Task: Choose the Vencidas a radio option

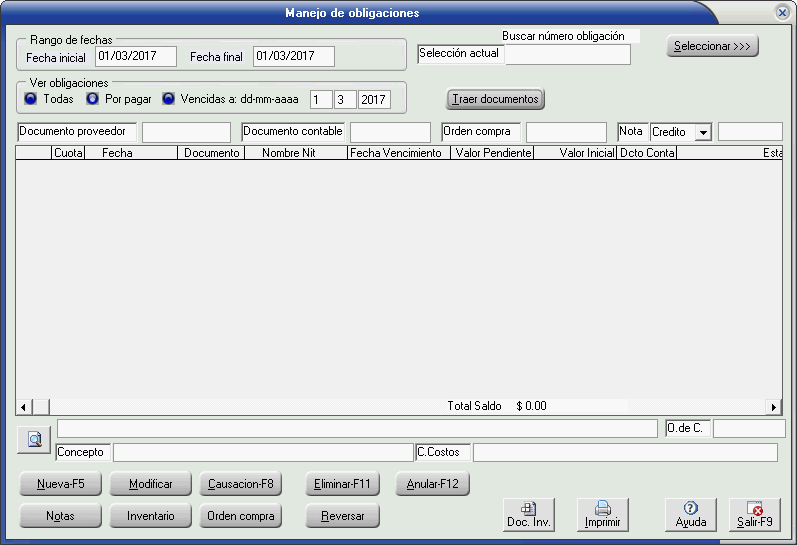Action: [169, 99]
